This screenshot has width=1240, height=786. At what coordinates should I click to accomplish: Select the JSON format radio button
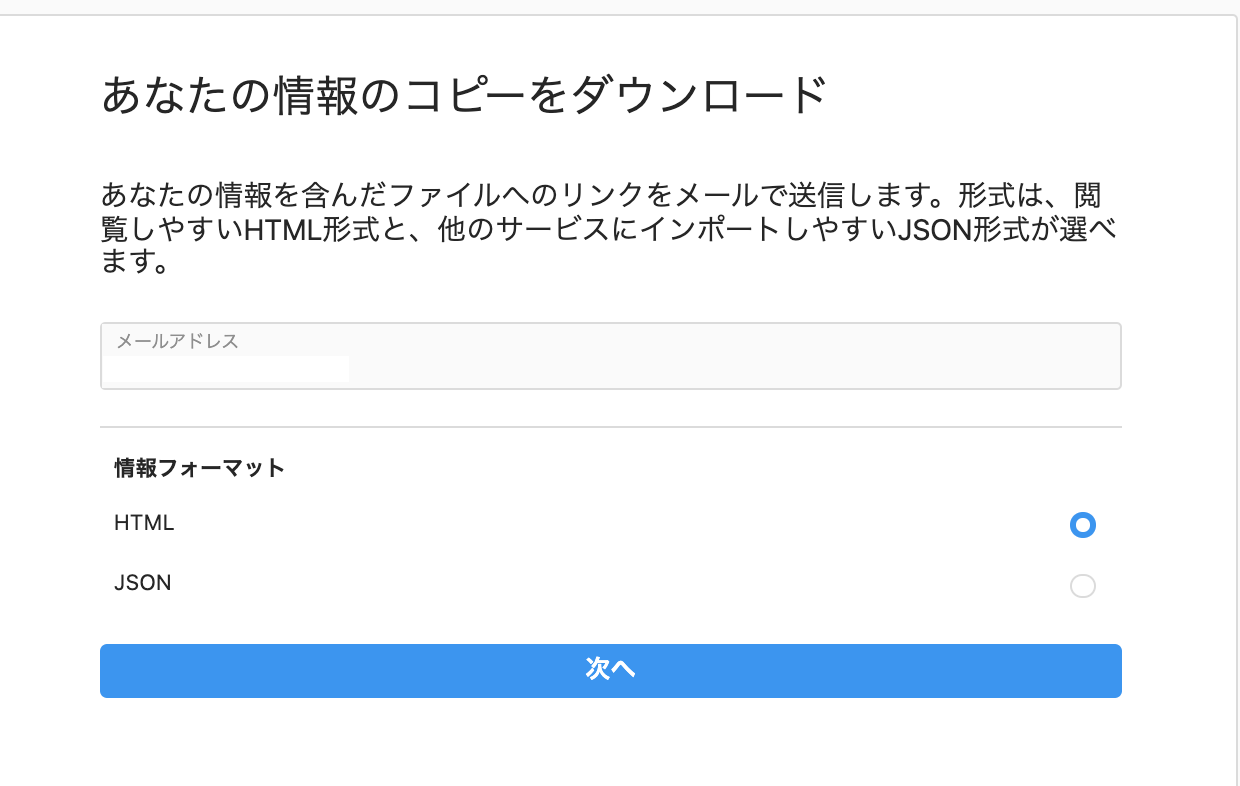point(1082,586)
